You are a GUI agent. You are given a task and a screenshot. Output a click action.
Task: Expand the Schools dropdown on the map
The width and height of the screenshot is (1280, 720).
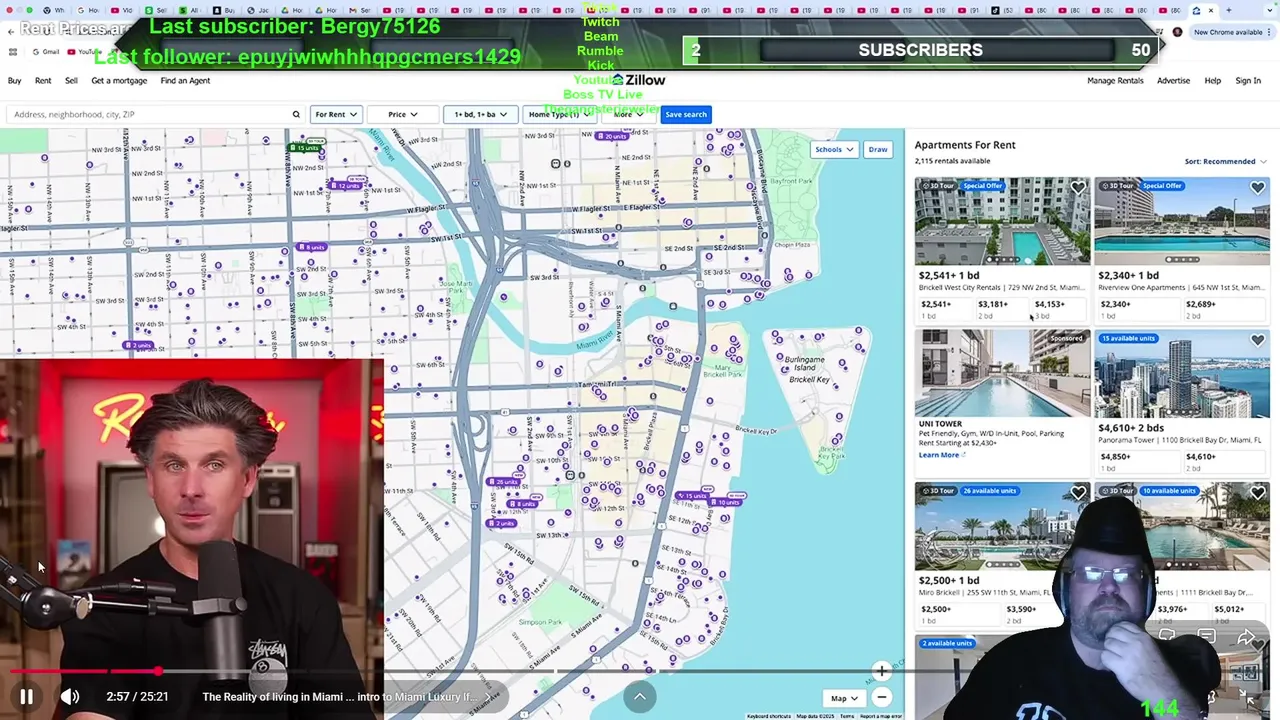tap(833, 150)
